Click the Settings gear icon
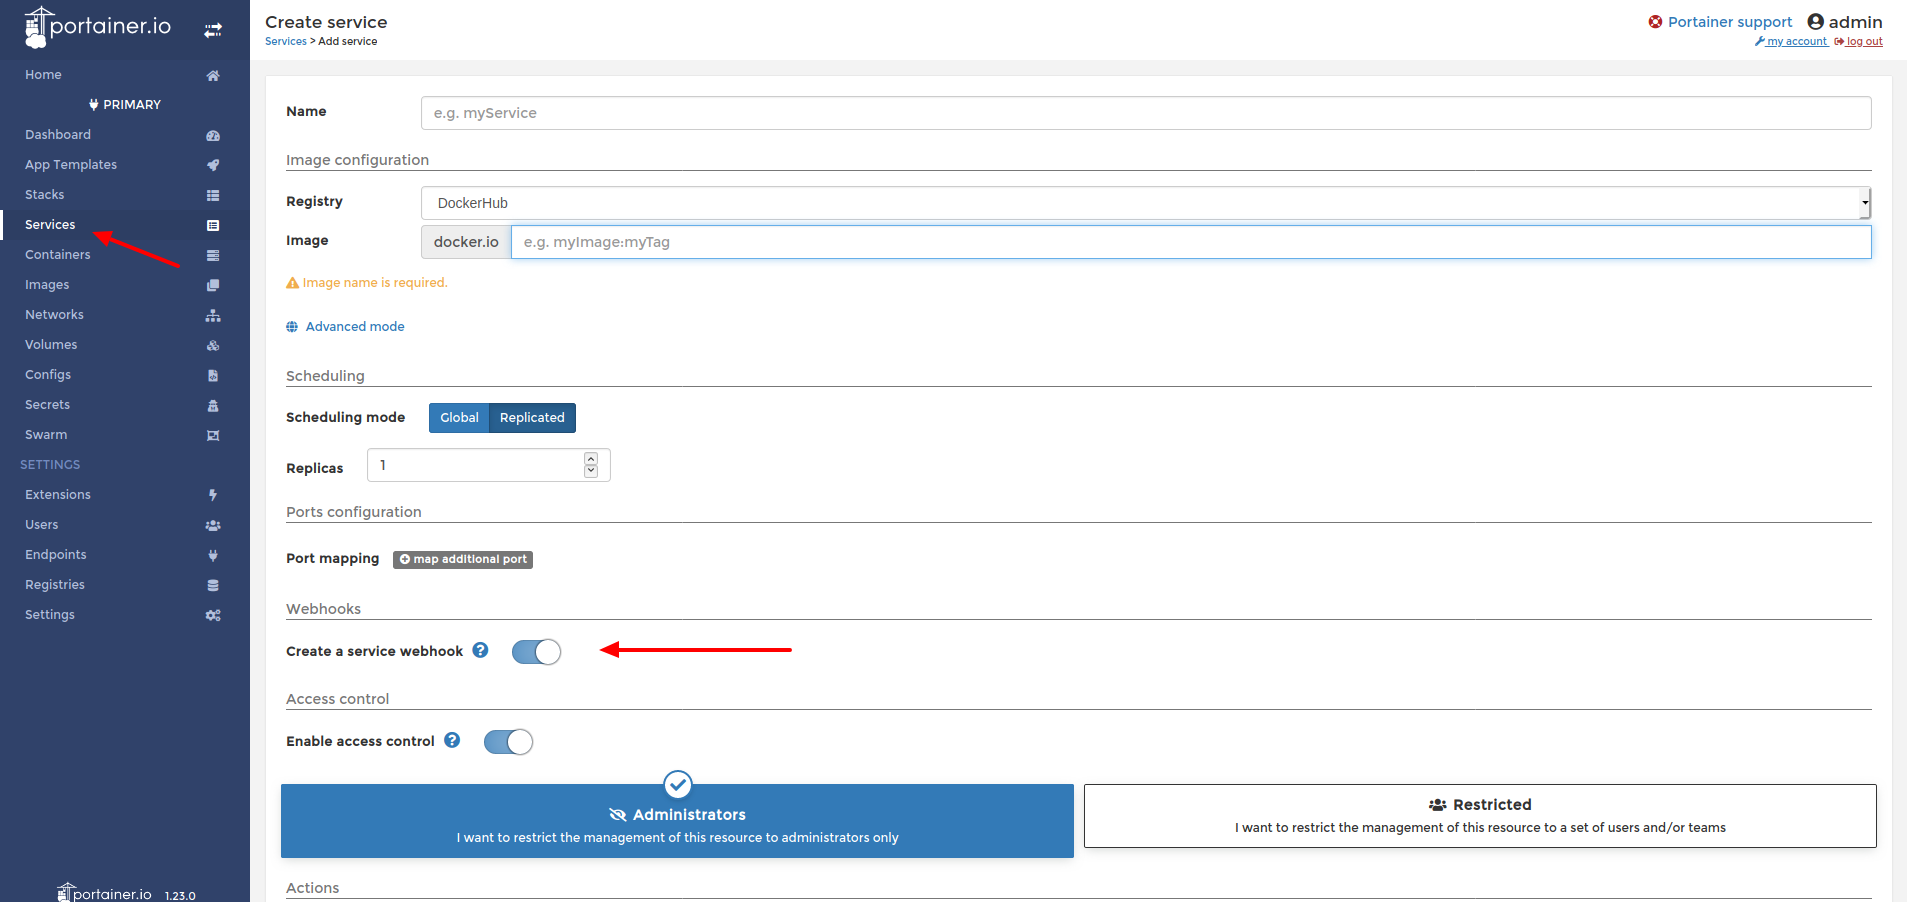 [212, 614]
